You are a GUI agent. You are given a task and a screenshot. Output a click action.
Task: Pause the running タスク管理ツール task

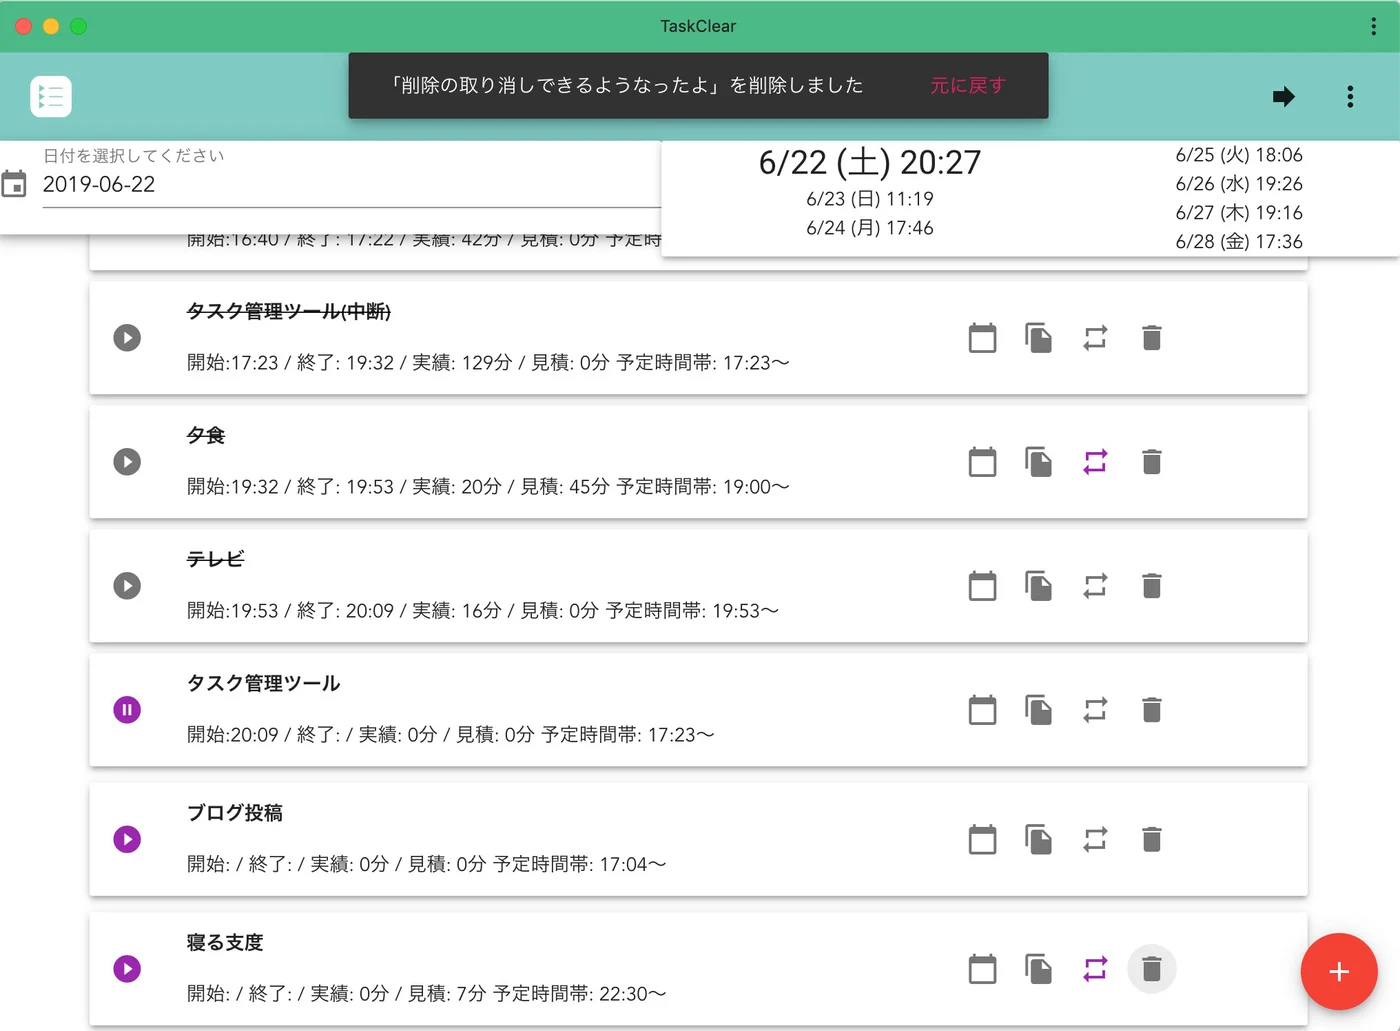127,710
